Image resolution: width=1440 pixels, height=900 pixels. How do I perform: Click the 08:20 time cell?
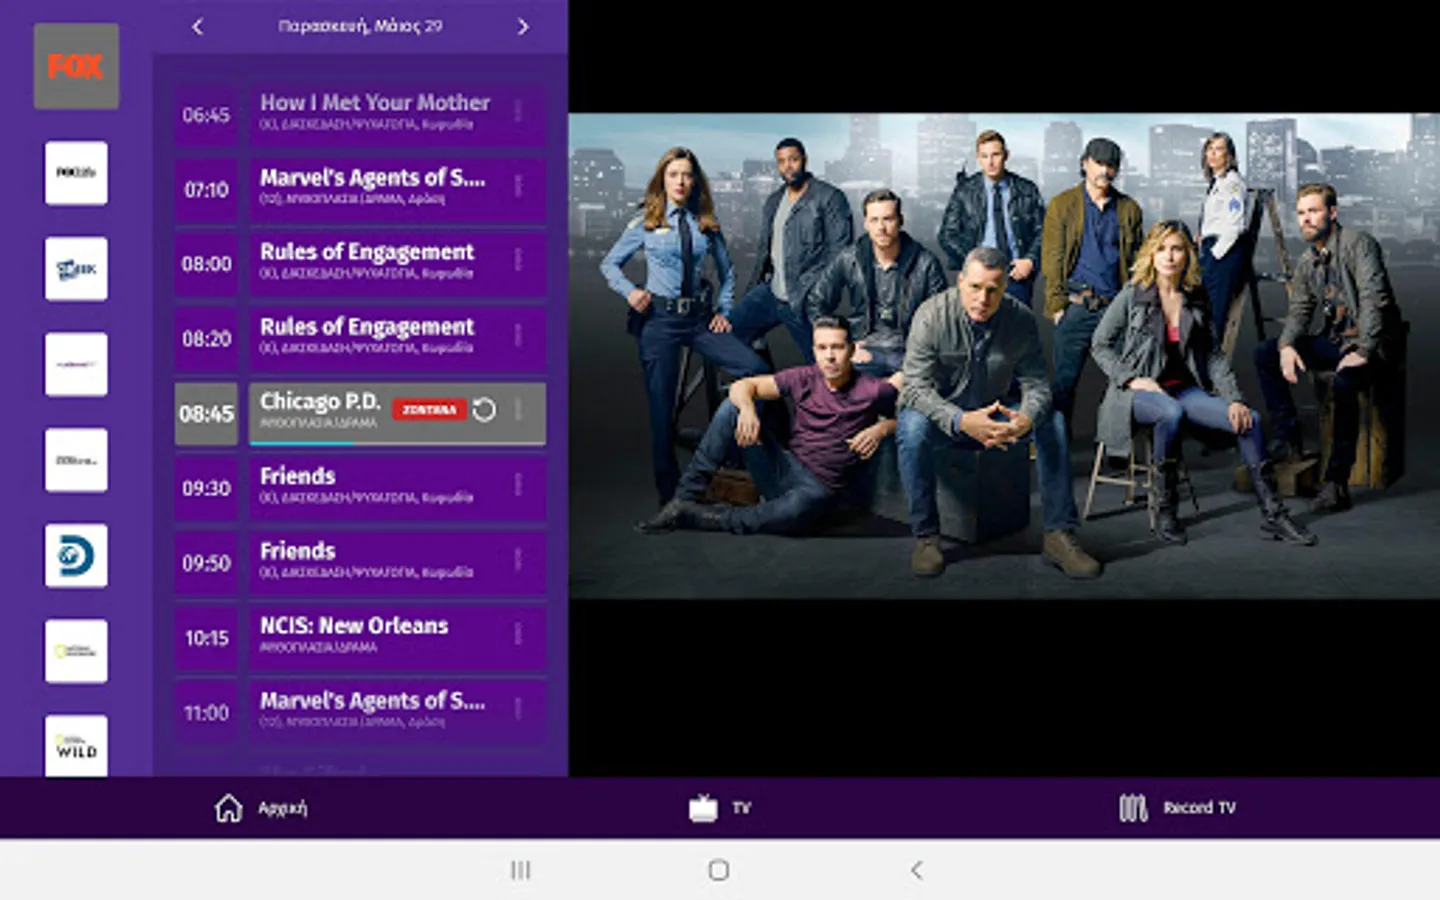point(206,338)
